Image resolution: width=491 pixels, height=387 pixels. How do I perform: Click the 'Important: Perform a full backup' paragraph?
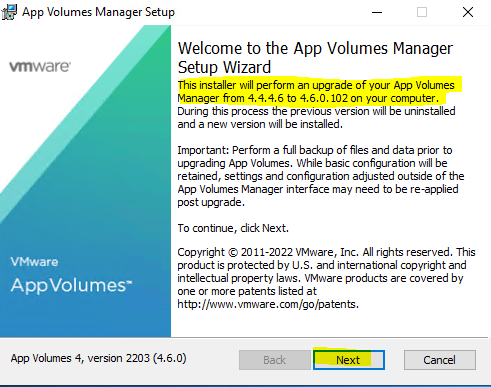coord(321,176)
